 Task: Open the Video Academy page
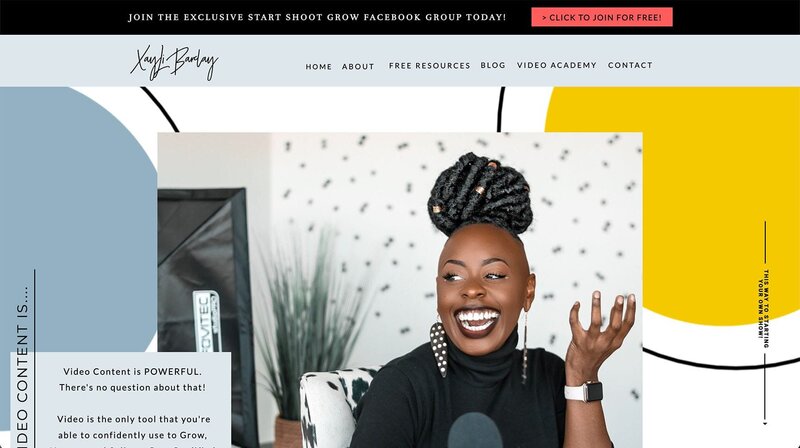557,65
